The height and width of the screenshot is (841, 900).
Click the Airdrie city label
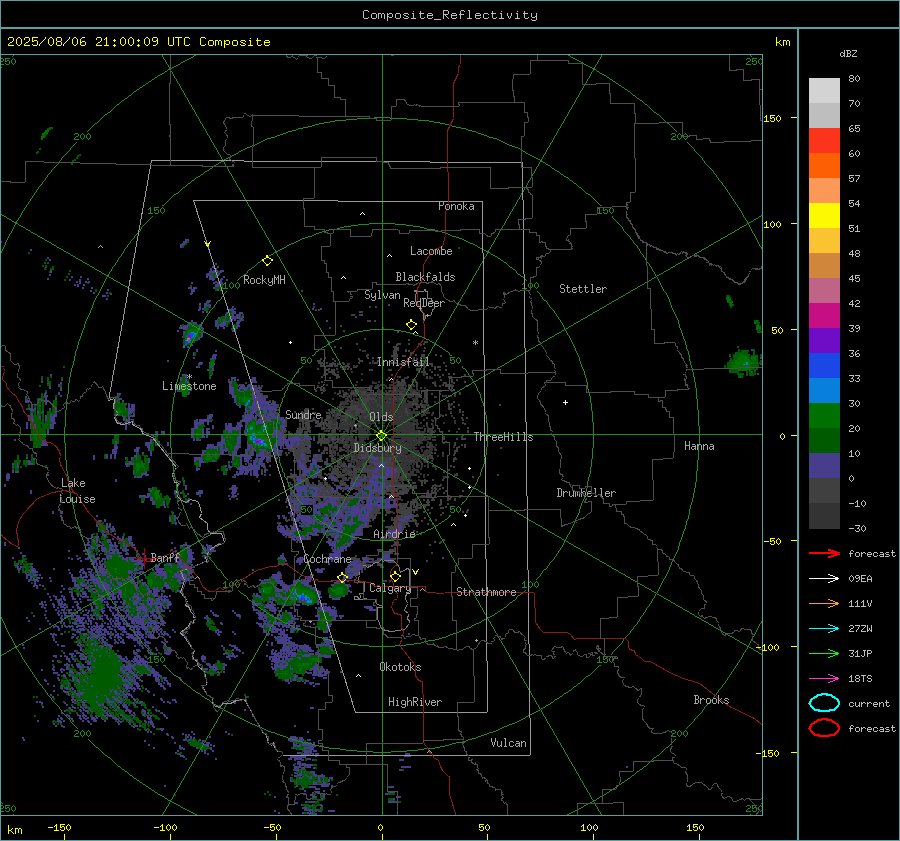point(394,534)
